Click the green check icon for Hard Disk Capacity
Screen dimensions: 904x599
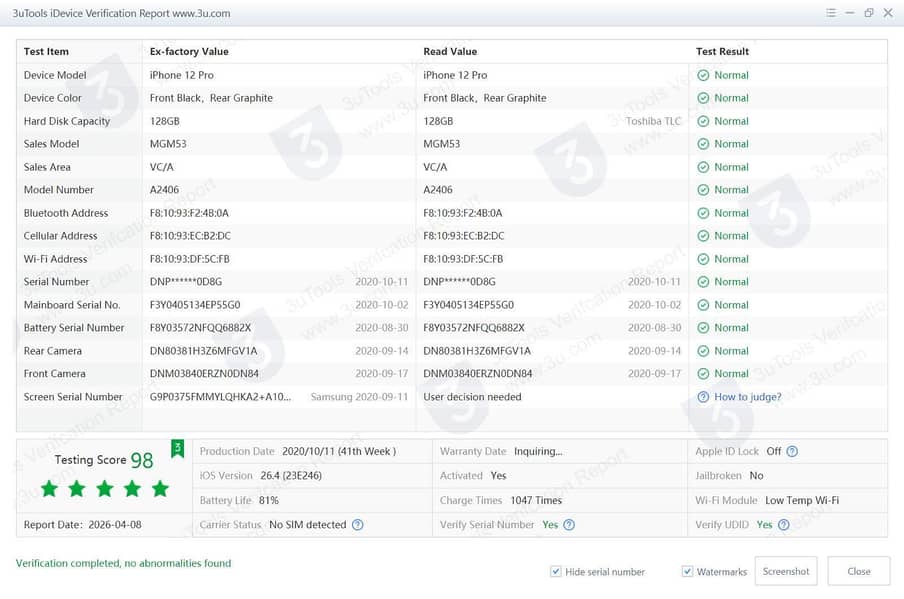703,121
